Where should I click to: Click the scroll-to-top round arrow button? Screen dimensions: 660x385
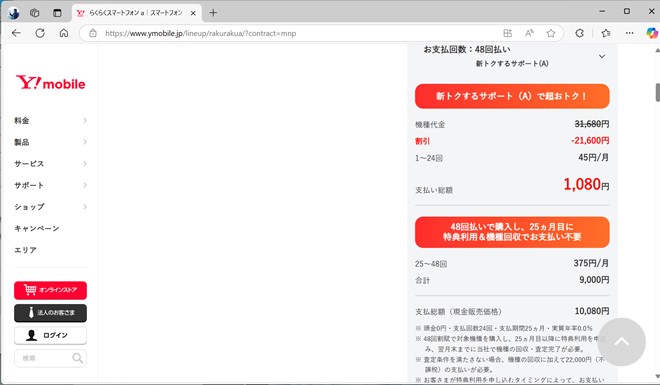pos(621,342)
